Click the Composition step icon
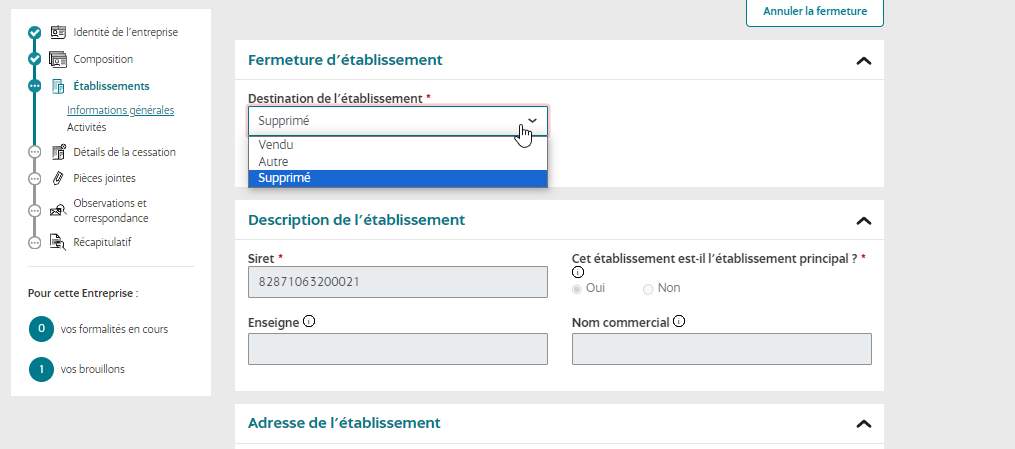The image size is (1015, 449). (58, 59)
